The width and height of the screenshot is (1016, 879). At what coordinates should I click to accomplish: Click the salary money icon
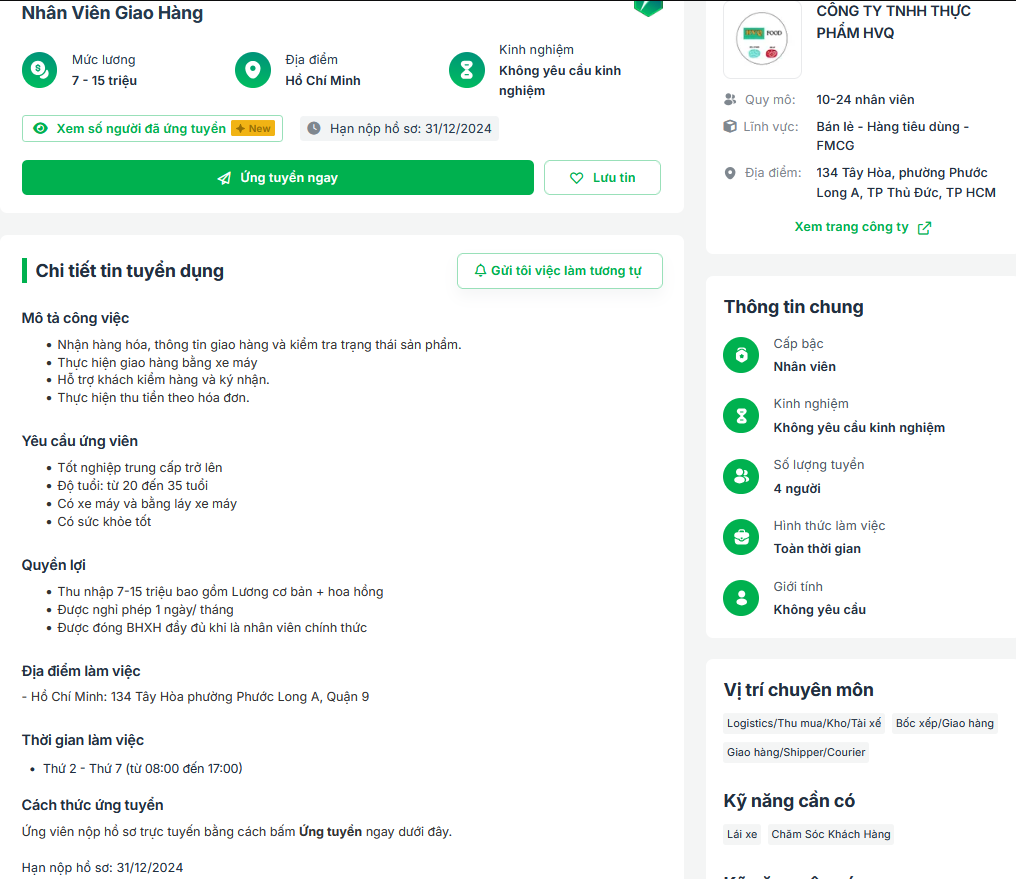pyautogui.click(x=40, y=70)
